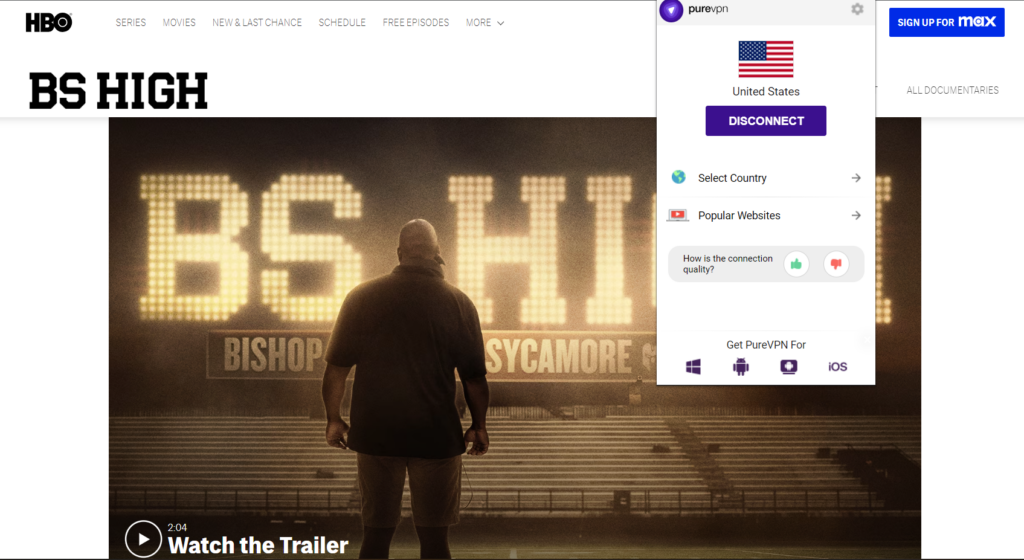This screenshot has width=1024, height=560.
Task: Click the HBO logo
Action: coord(48,22)
